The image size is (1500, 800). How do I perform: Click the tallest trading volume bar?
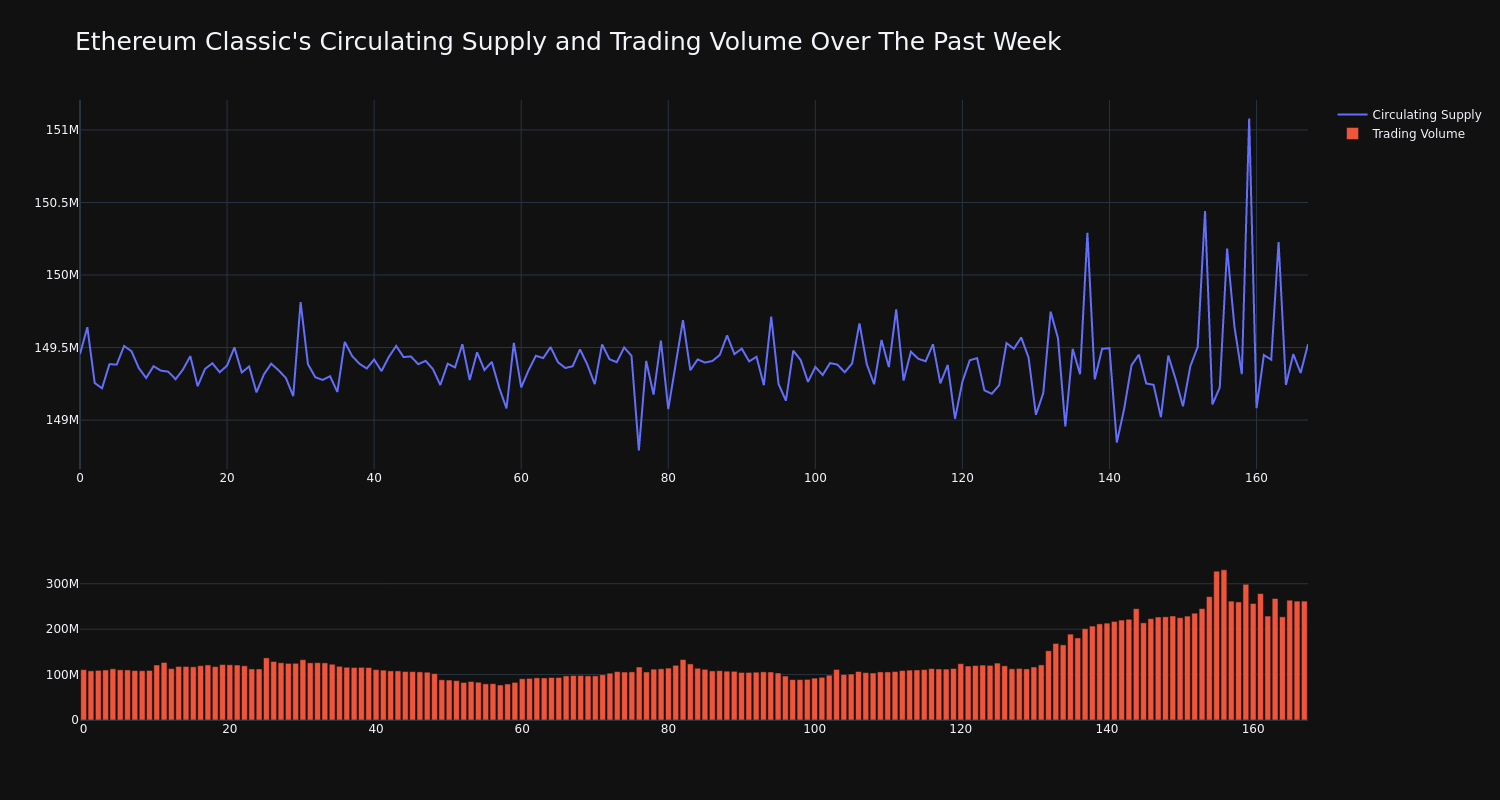[1224, 645]
